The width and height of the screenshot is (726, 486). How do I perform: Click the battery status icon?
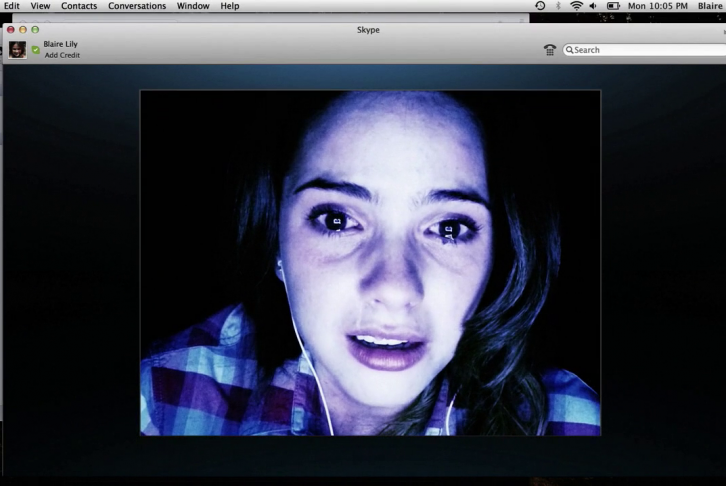613,6
